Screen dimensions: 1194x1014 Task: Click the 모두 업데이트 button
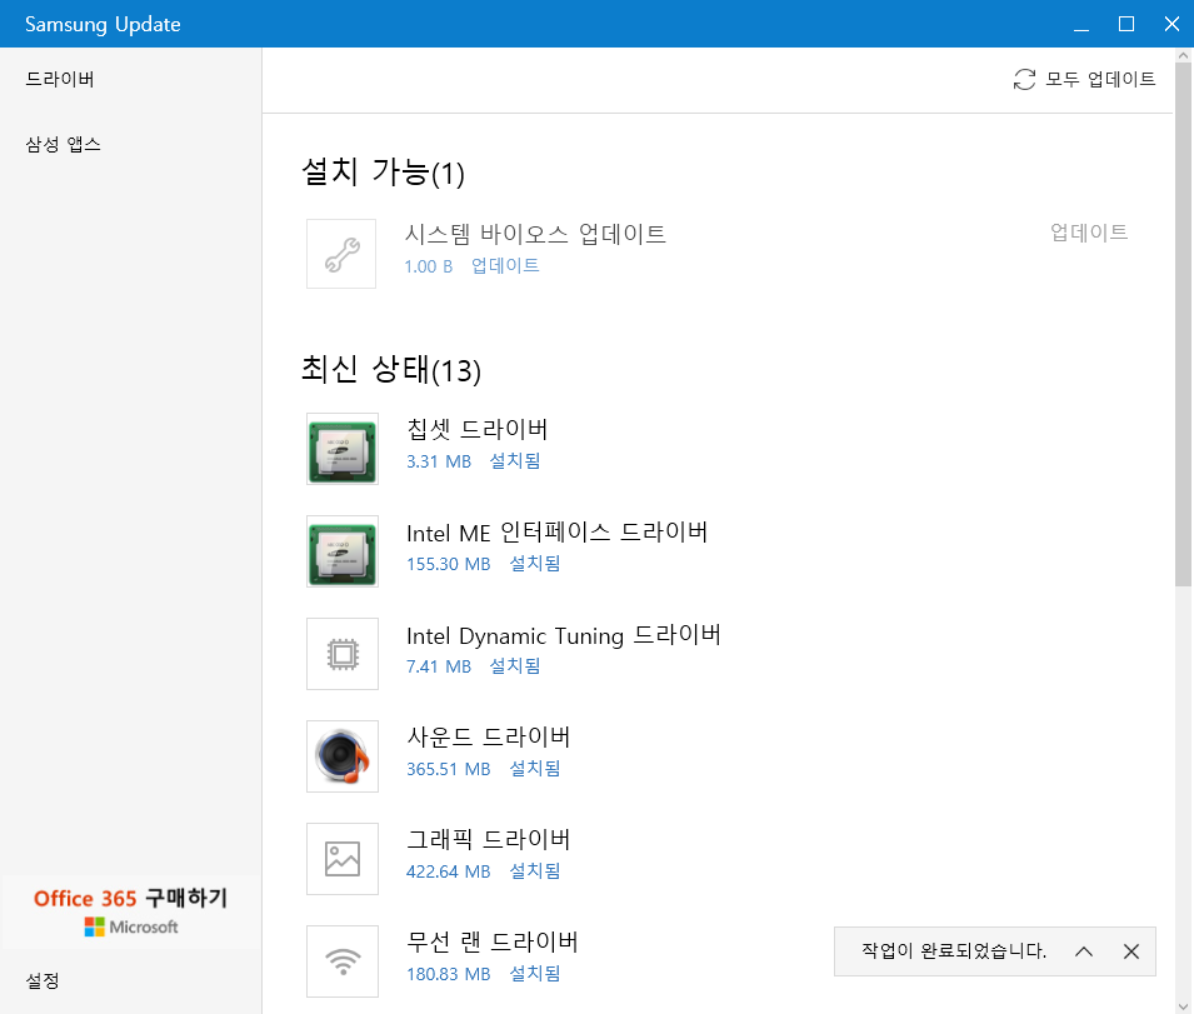tap(1084, 79)
